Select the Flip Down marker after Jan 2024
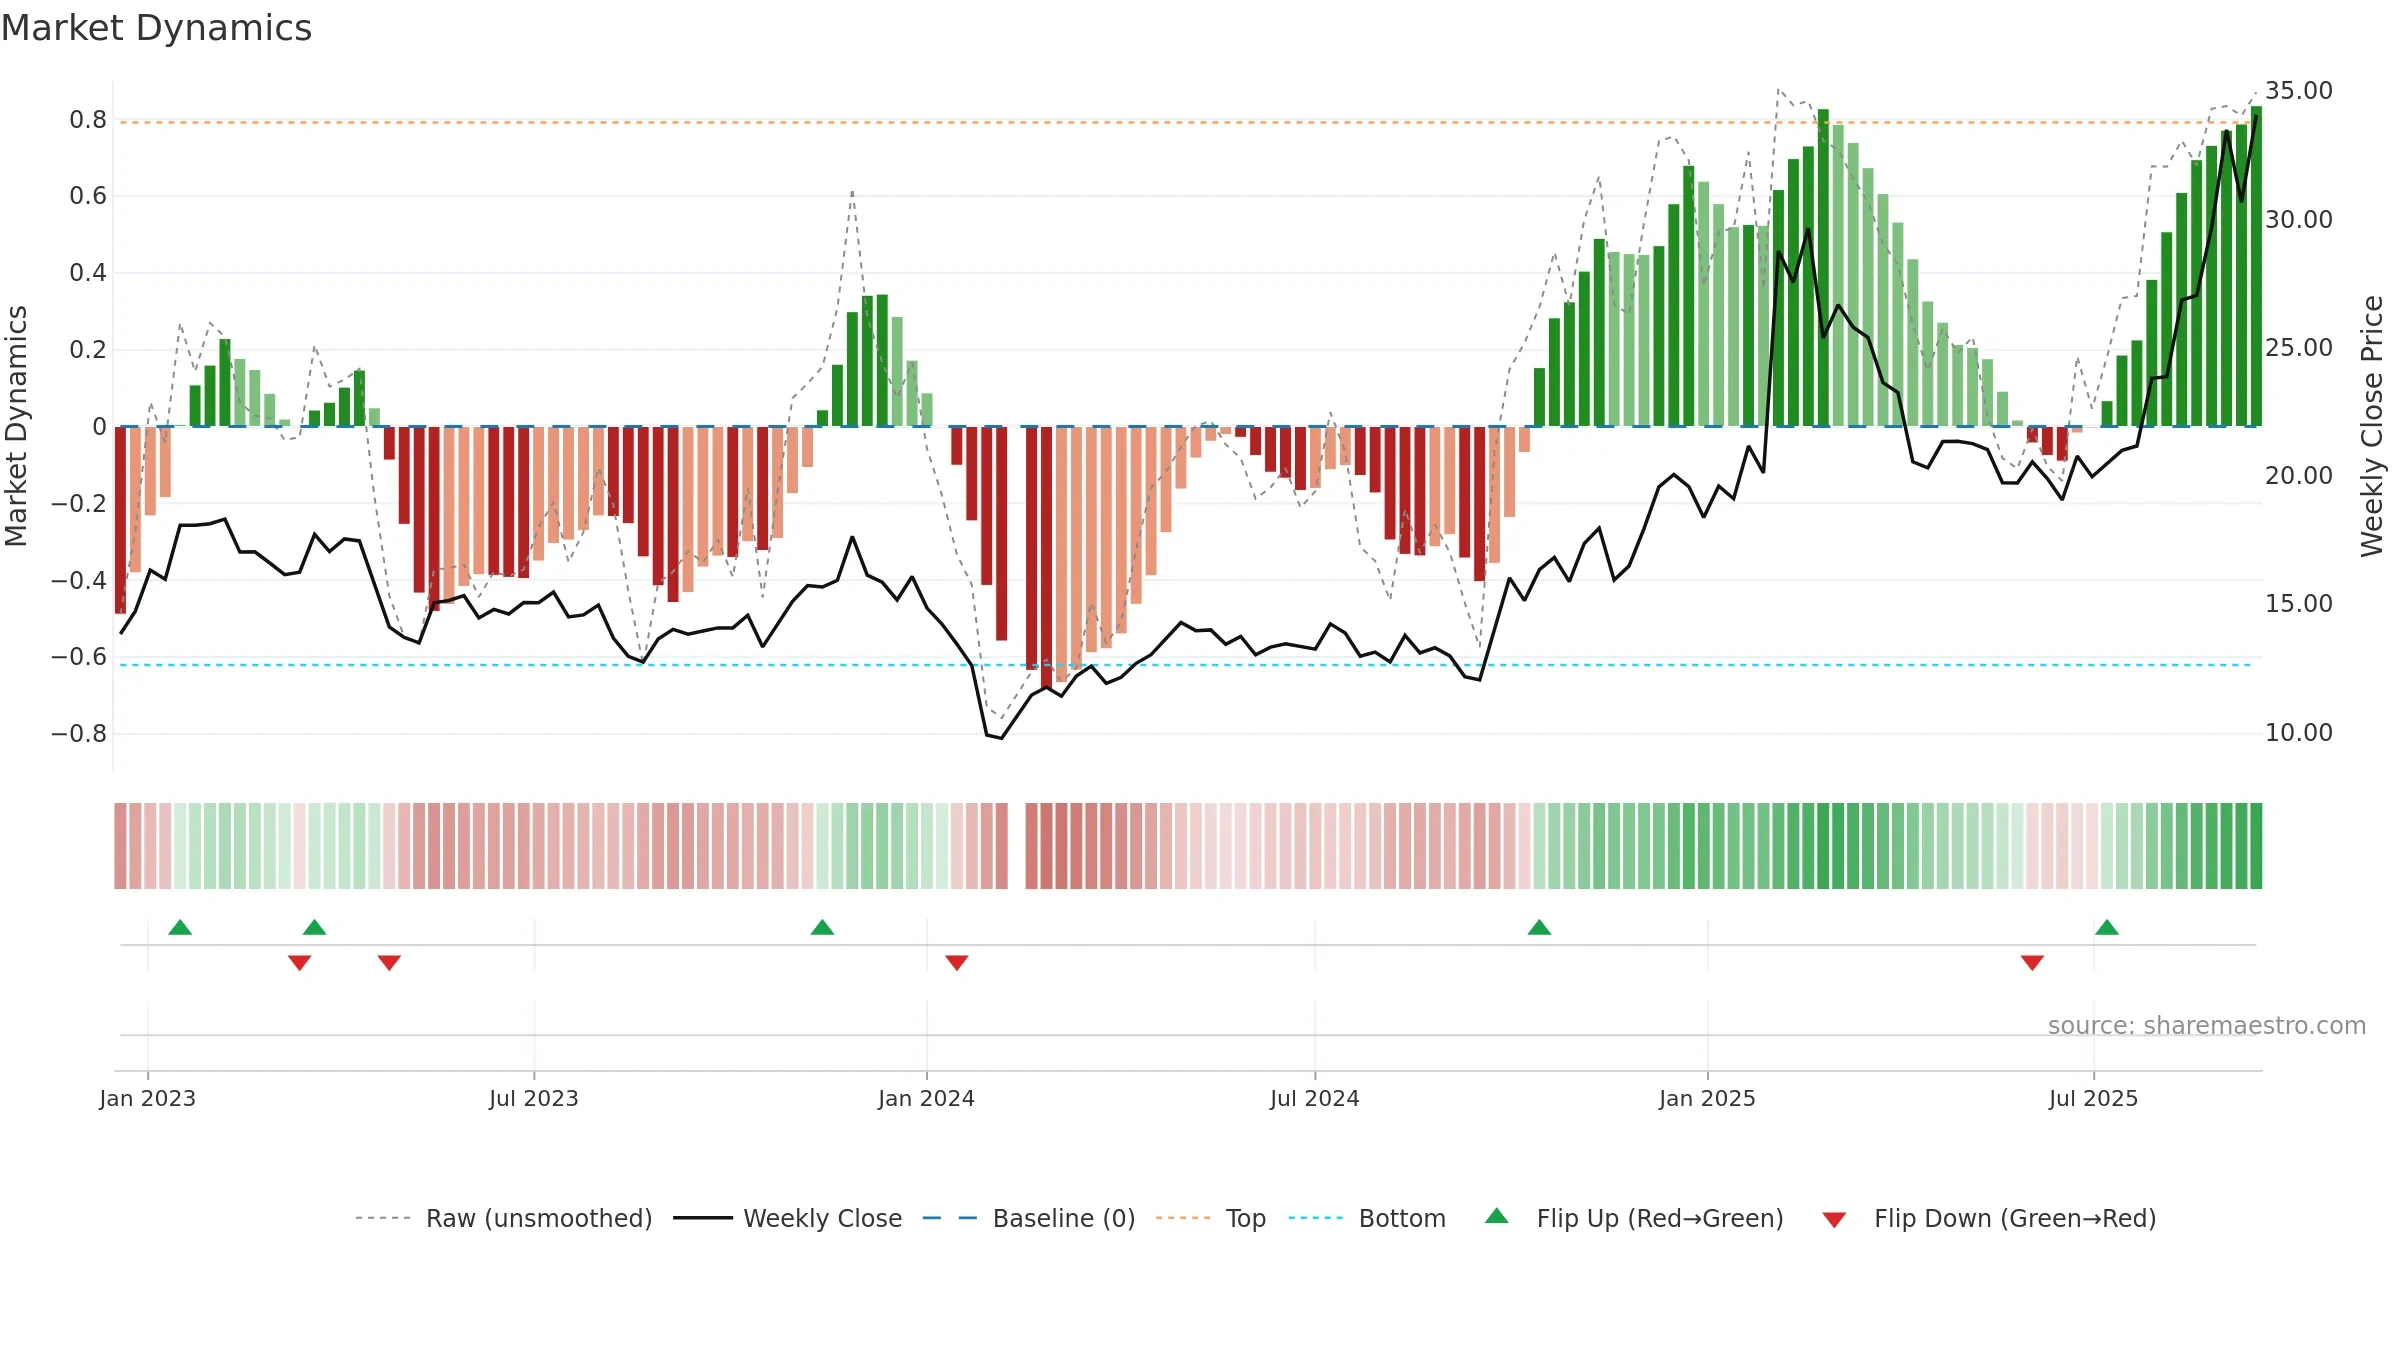This screenshot has width=2400, height=1350. 957,963
